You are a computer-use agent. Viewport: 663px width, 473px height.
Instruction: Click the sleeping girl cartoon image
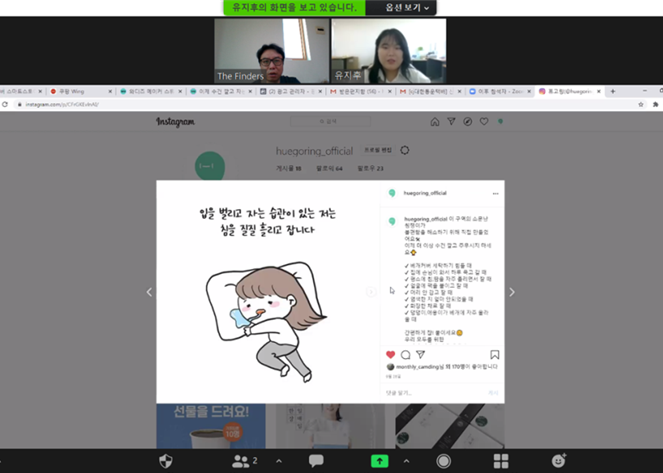point(266,322)
